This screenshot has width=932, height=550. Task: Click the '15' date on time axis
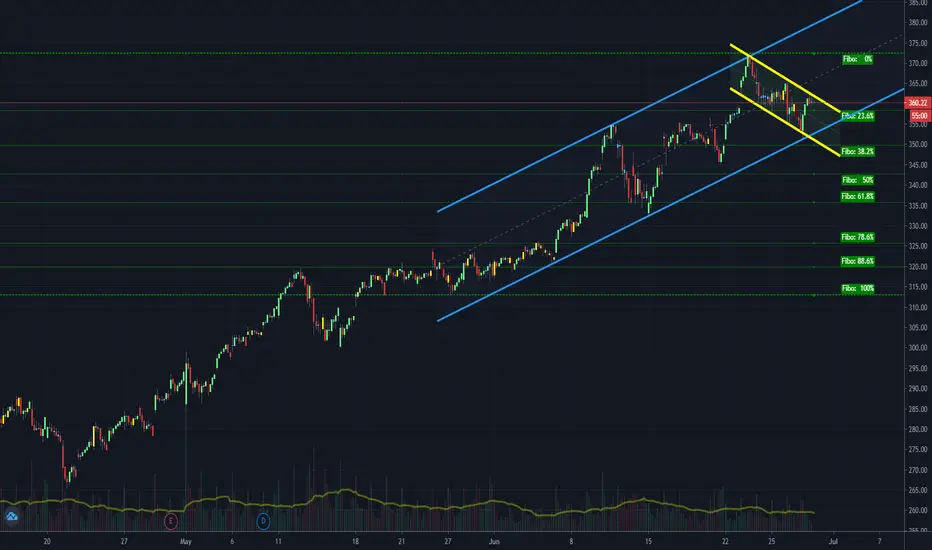[x=648, y=542]
